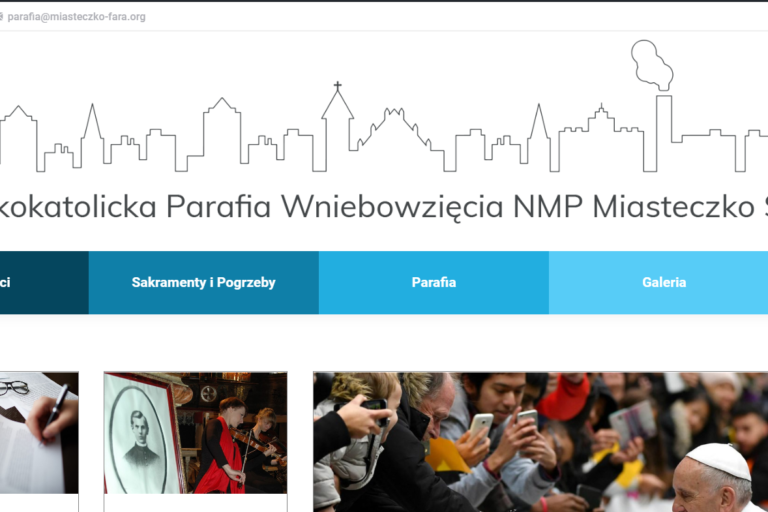Click the word Miasteczko in the heading

pyautogui.click(x=673, y=206)
